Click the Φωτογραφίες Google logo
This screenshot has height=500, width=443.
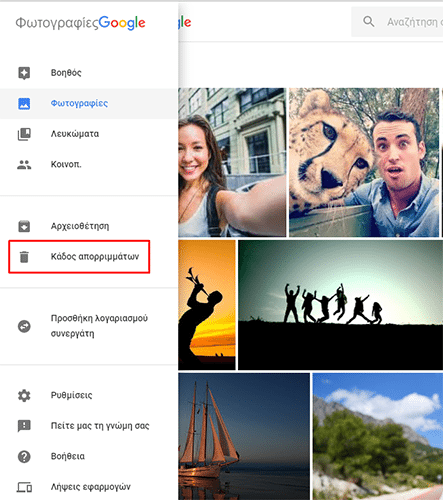pos(80,23)
